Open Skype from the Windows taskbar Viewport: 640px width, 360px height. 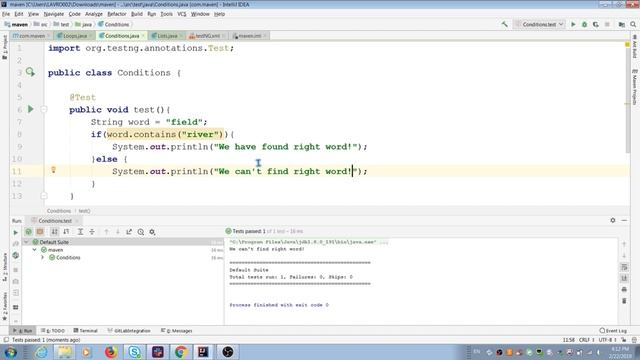pyautogui.click(x=134, y=351)
